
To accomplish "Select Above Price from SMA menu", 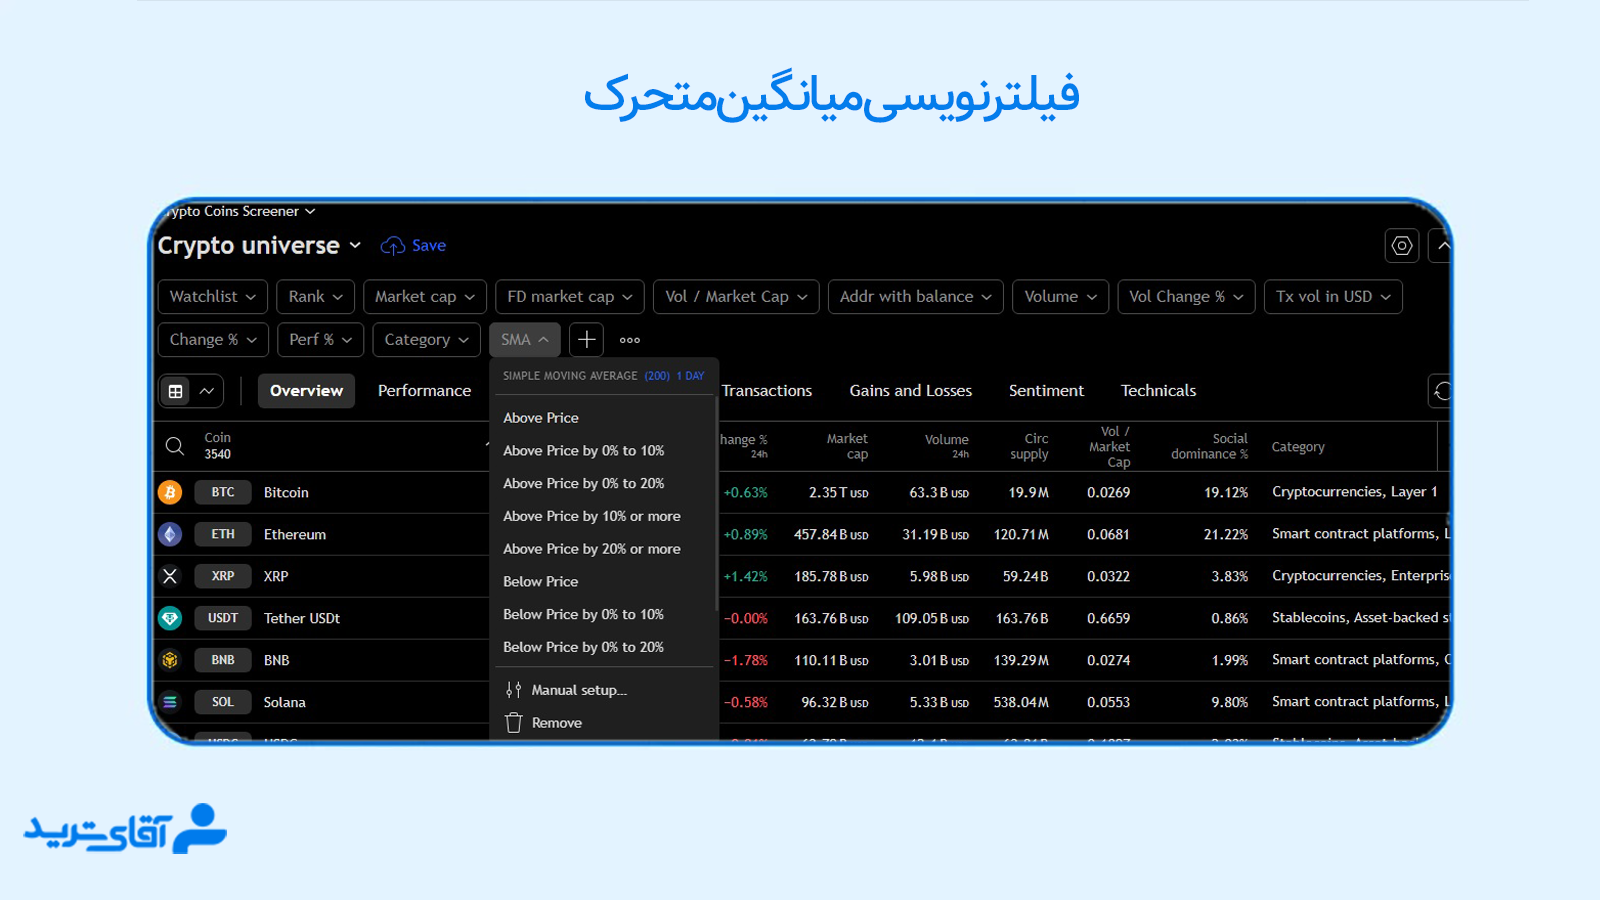I will (540, 417).
